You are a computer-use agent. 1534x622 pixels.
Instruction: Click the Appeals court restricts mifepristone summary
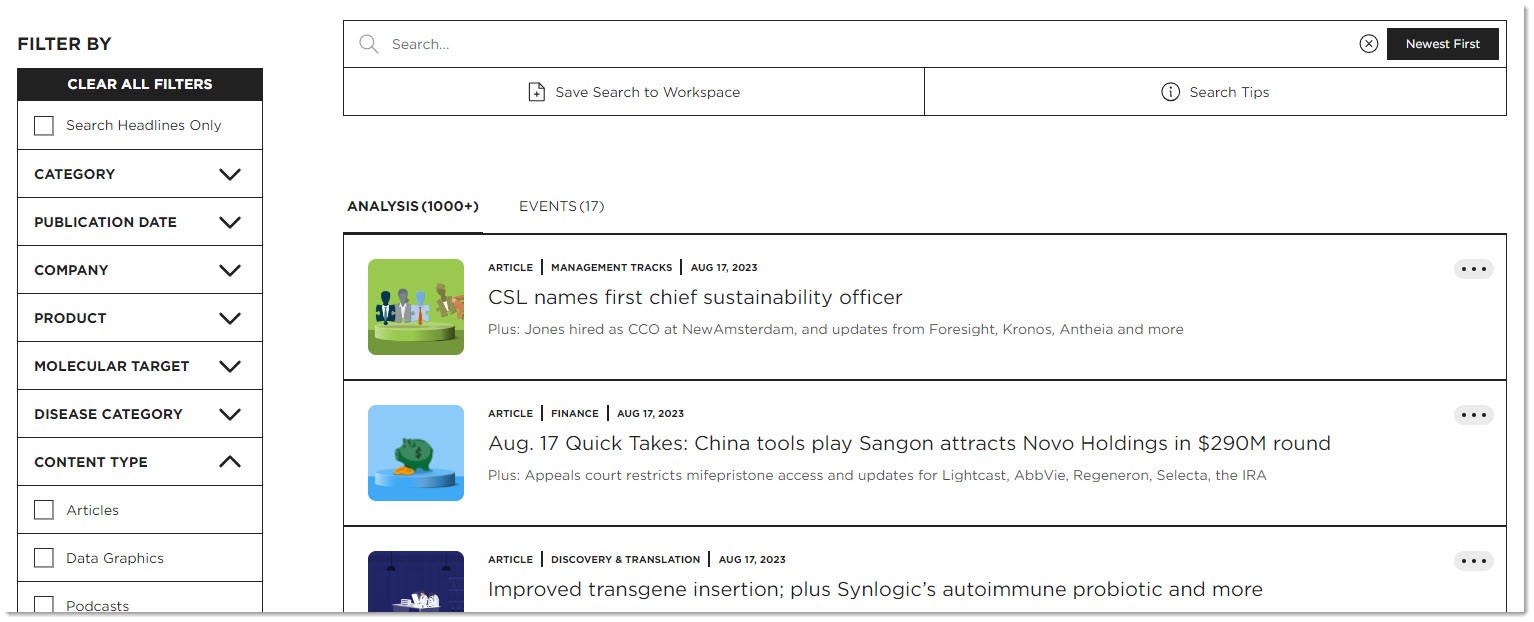coord(877,475)
